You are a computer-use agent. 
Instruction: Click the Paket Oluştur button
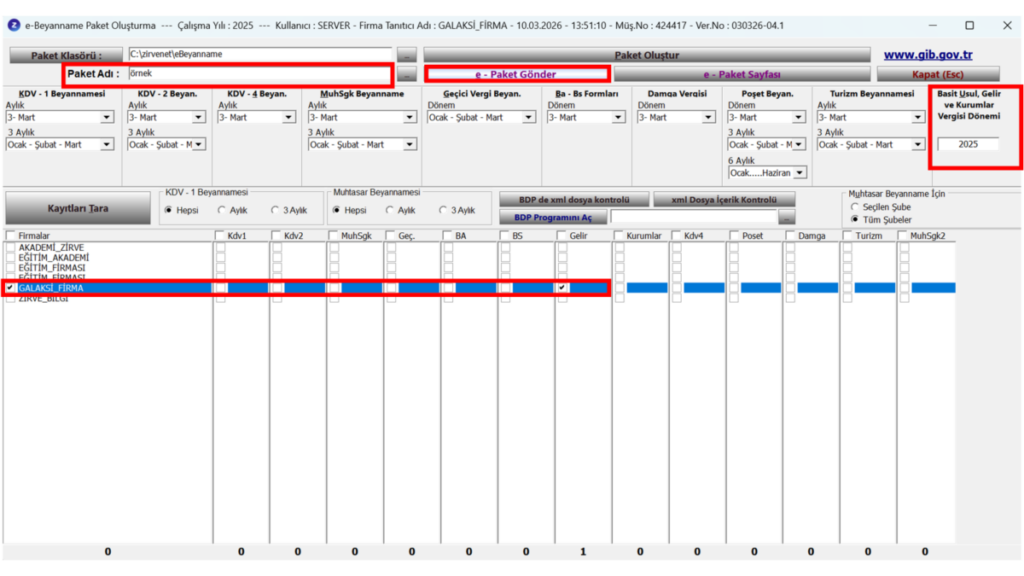[647, 55]
